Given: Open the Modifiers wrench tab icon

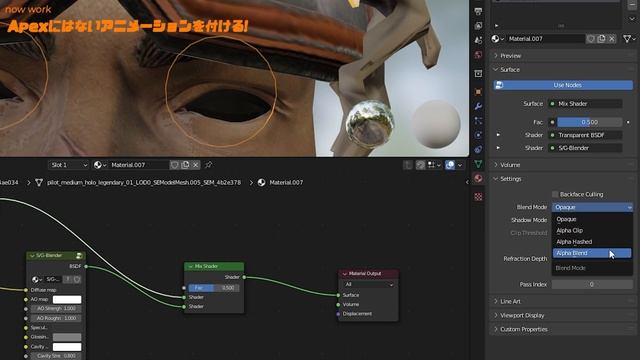Looking at the screenshot, I should pos(478,106).
